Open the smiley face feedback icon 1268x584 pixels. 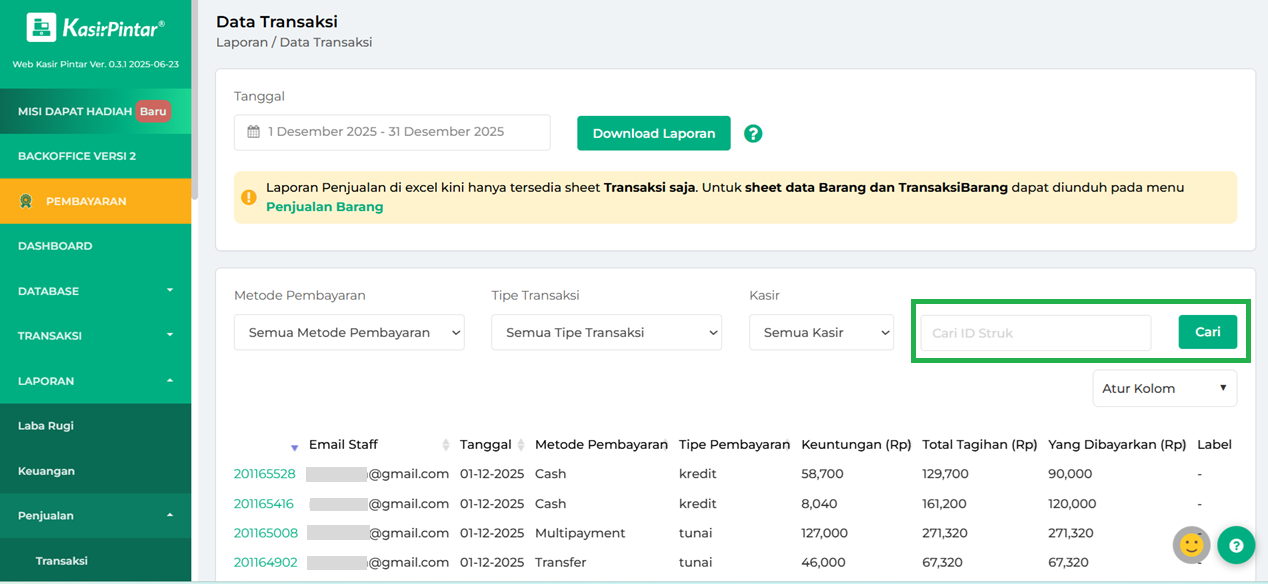coord(1191,545)
